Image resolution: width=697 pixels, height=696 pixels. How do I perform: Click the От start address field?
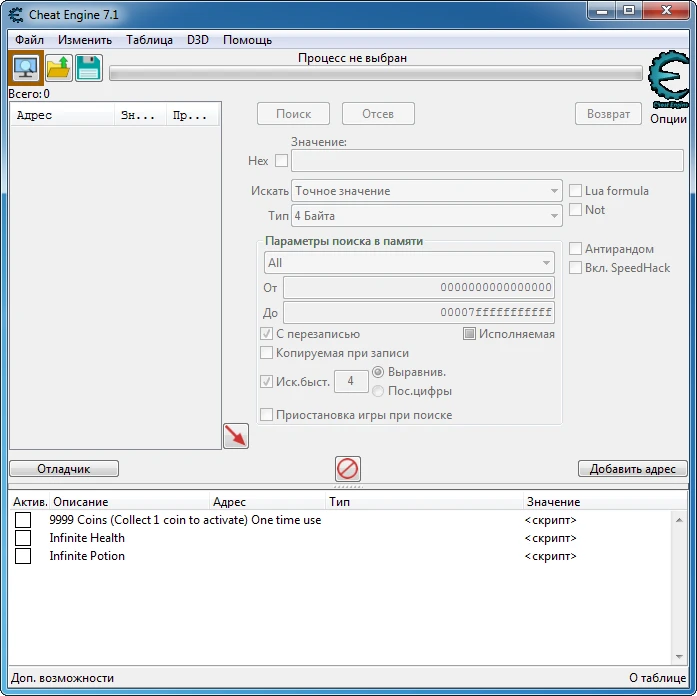(x=419, y=287)
